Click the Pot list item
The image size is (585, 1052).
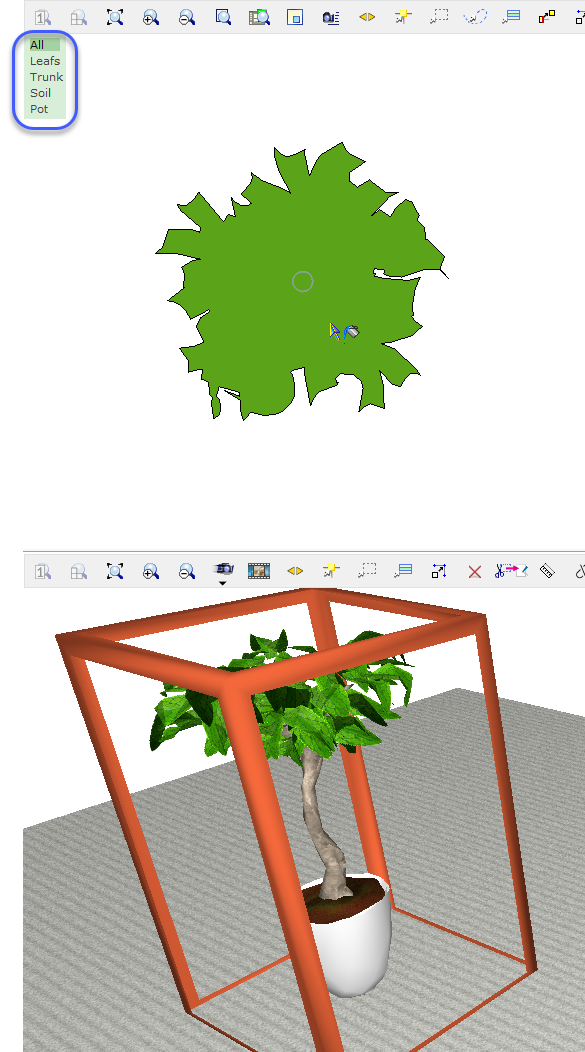[39, 109]
